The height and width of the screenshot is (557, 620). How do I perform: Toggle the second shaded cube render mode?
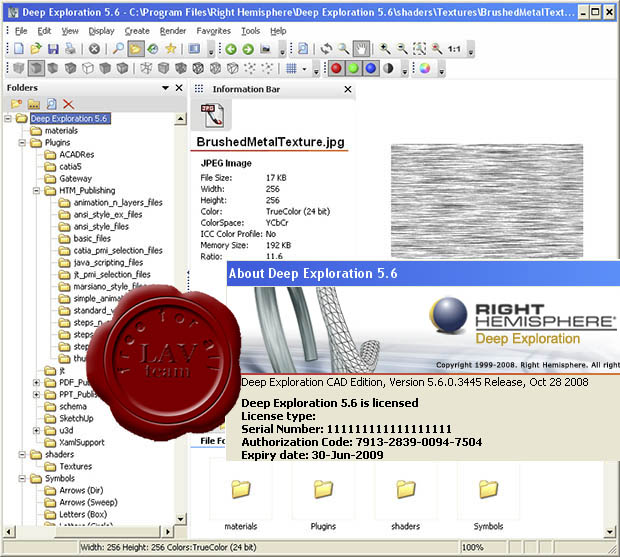(x=36, y=68)
